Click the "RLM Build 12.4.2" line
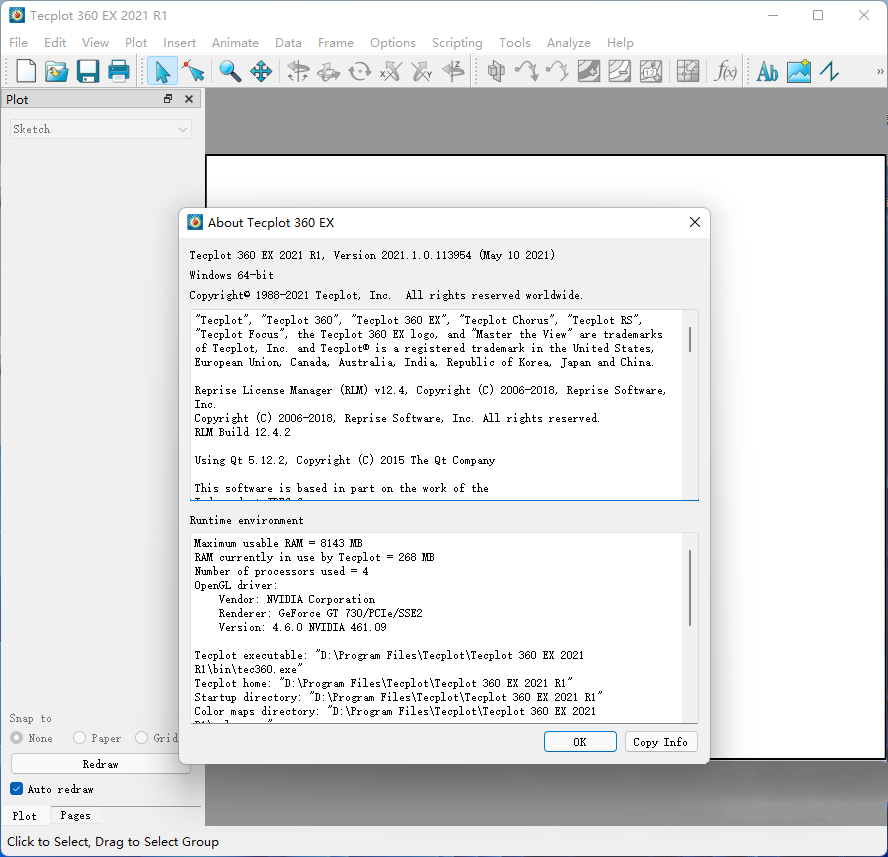The height and width of the screenshot is (857, 888). tap(242, 432)
